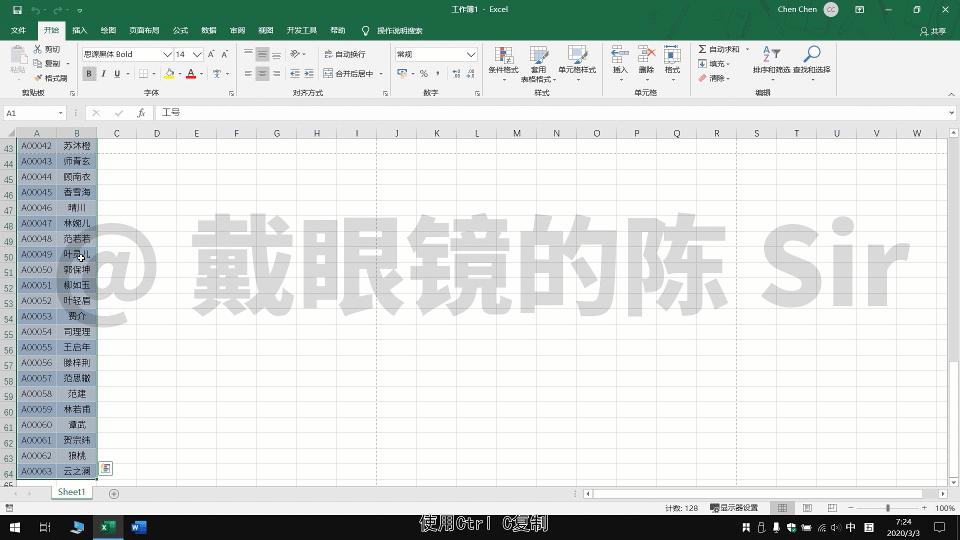Switch to the Formulas (公式) tab
Viewport: 960px width, 540px height.
180,30
